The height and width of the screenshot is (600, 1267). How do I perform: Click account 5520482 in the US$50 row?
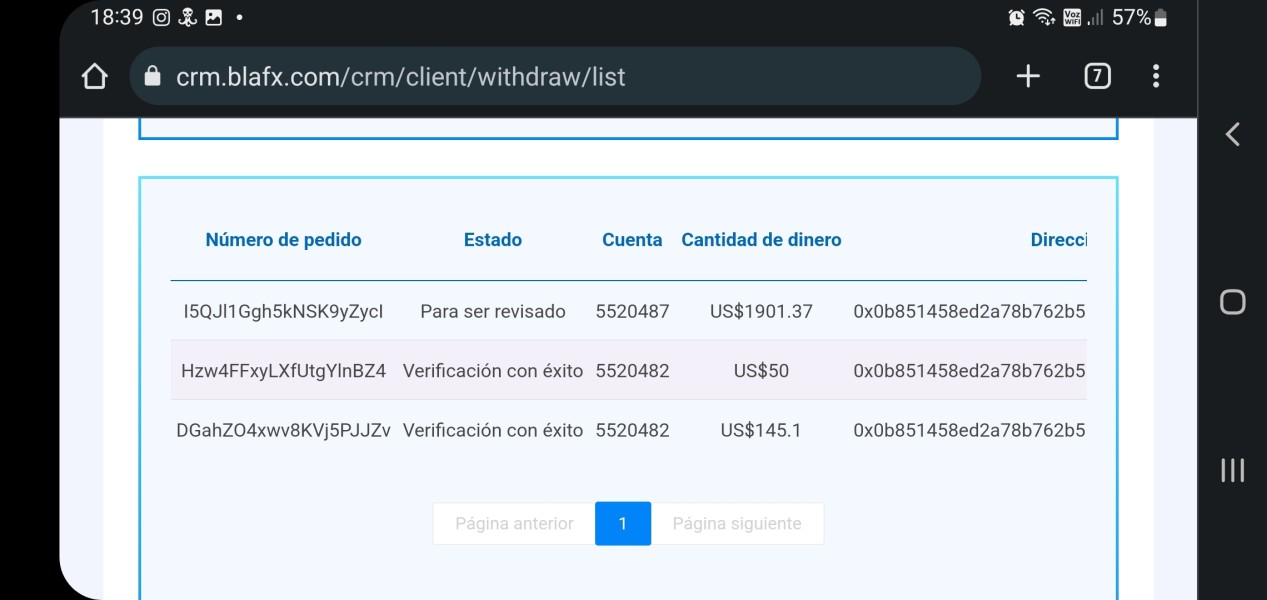(x=632, y=371)
